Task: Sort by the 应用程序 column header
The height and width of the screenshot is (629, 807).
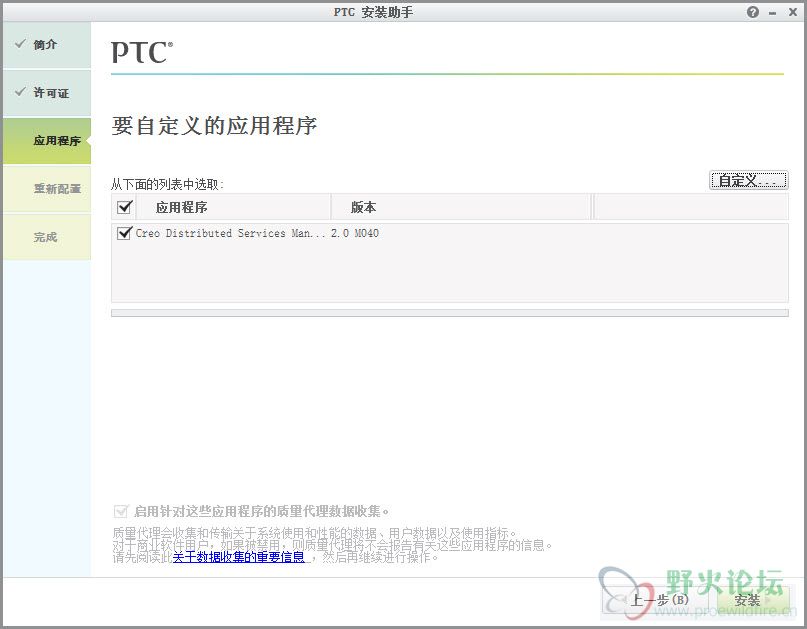Action: (233, 207)
